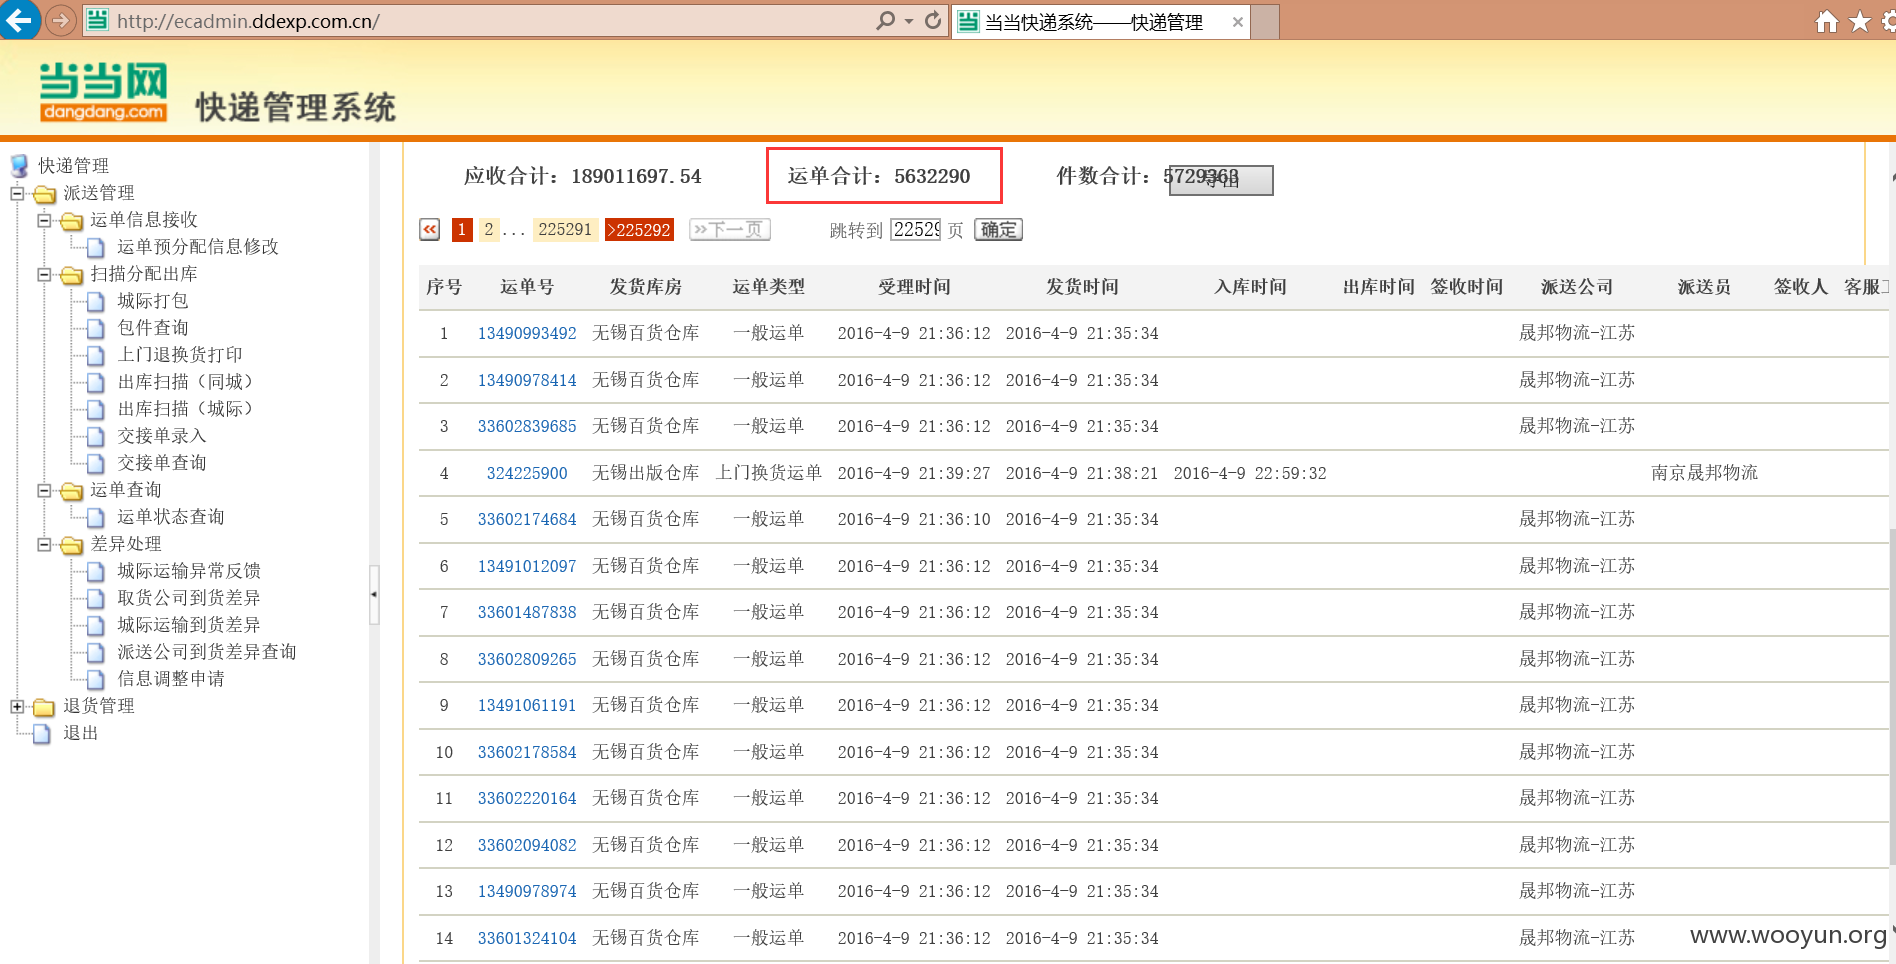Open waybill number 33602174684

[x=527, y=520]
